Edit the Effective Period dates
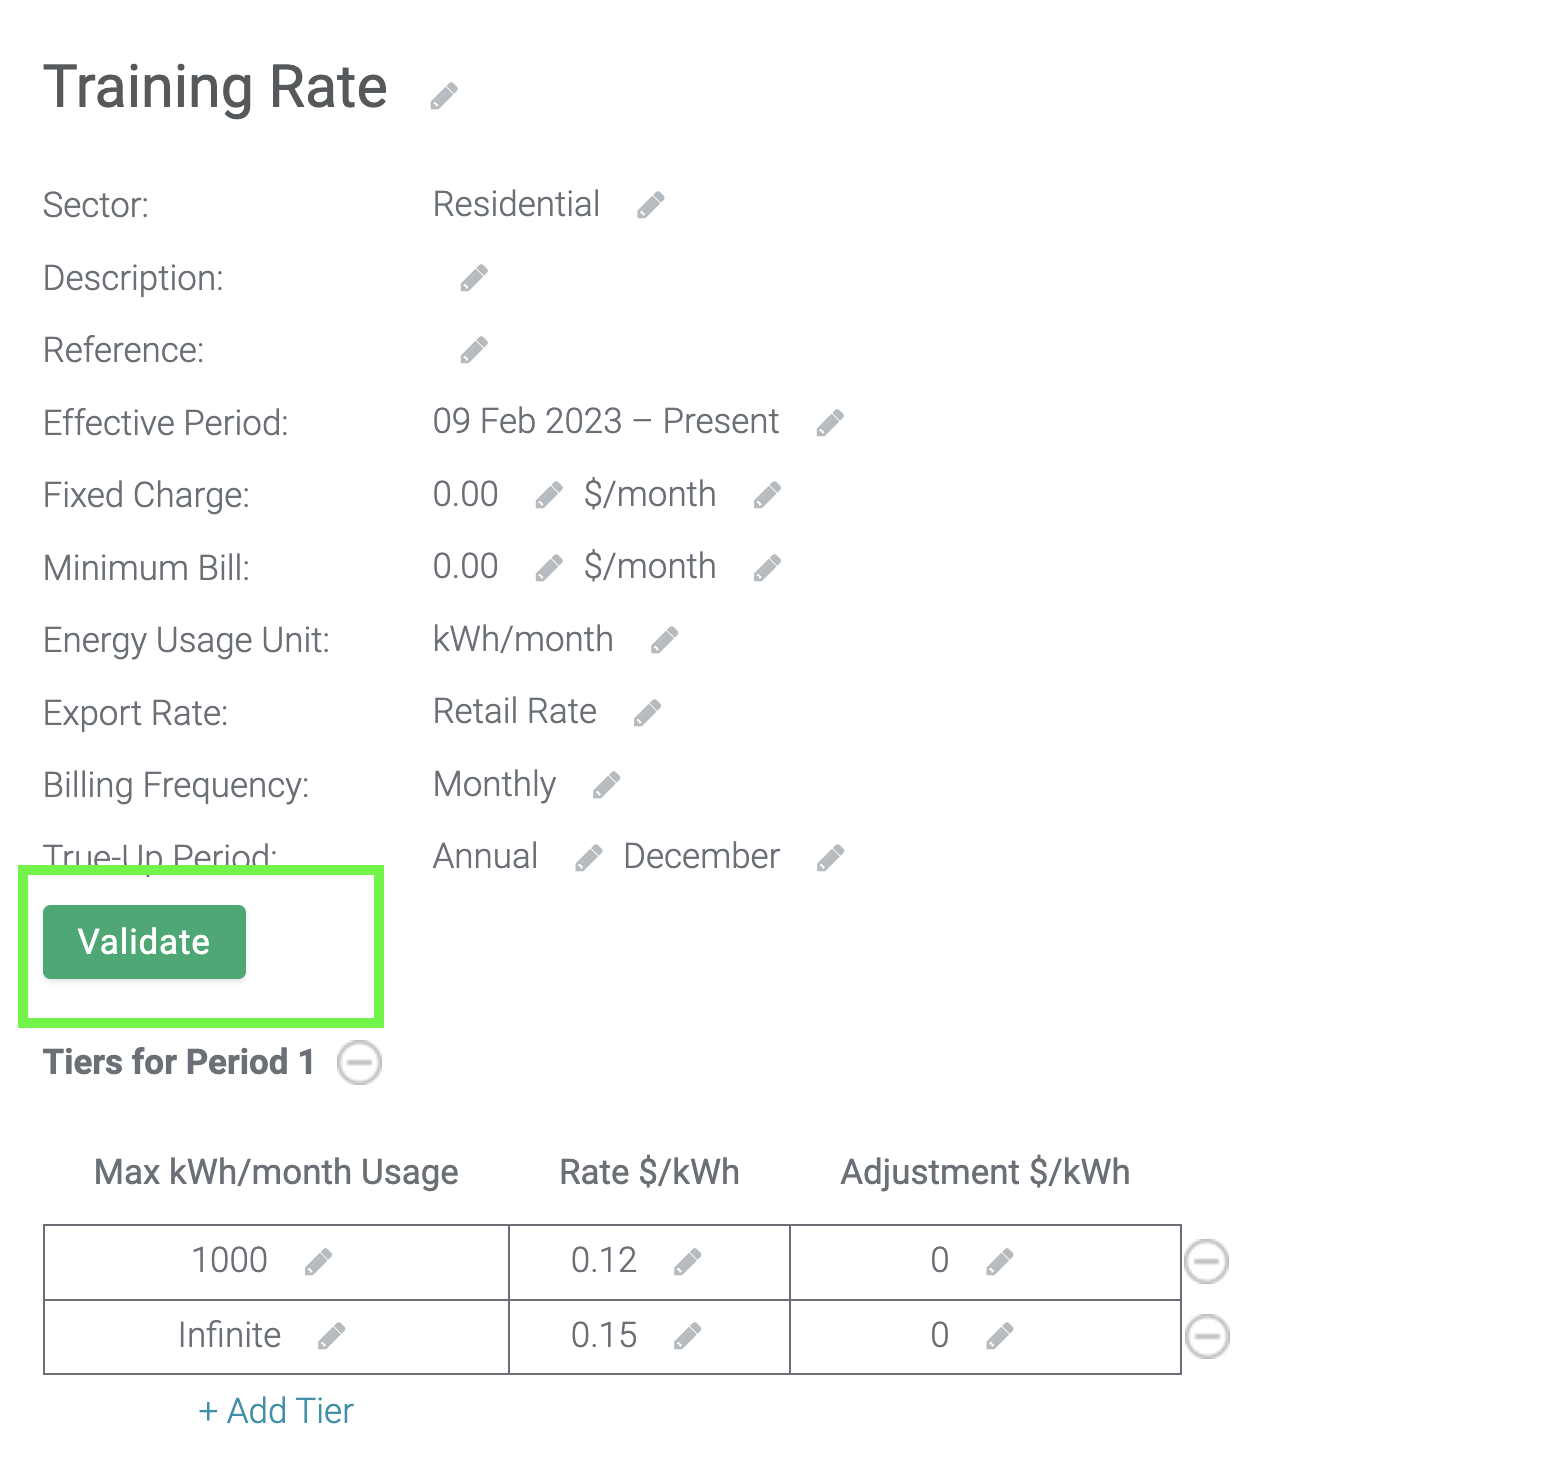The height and width of the screenshot is (1482, 1552). 830,422
